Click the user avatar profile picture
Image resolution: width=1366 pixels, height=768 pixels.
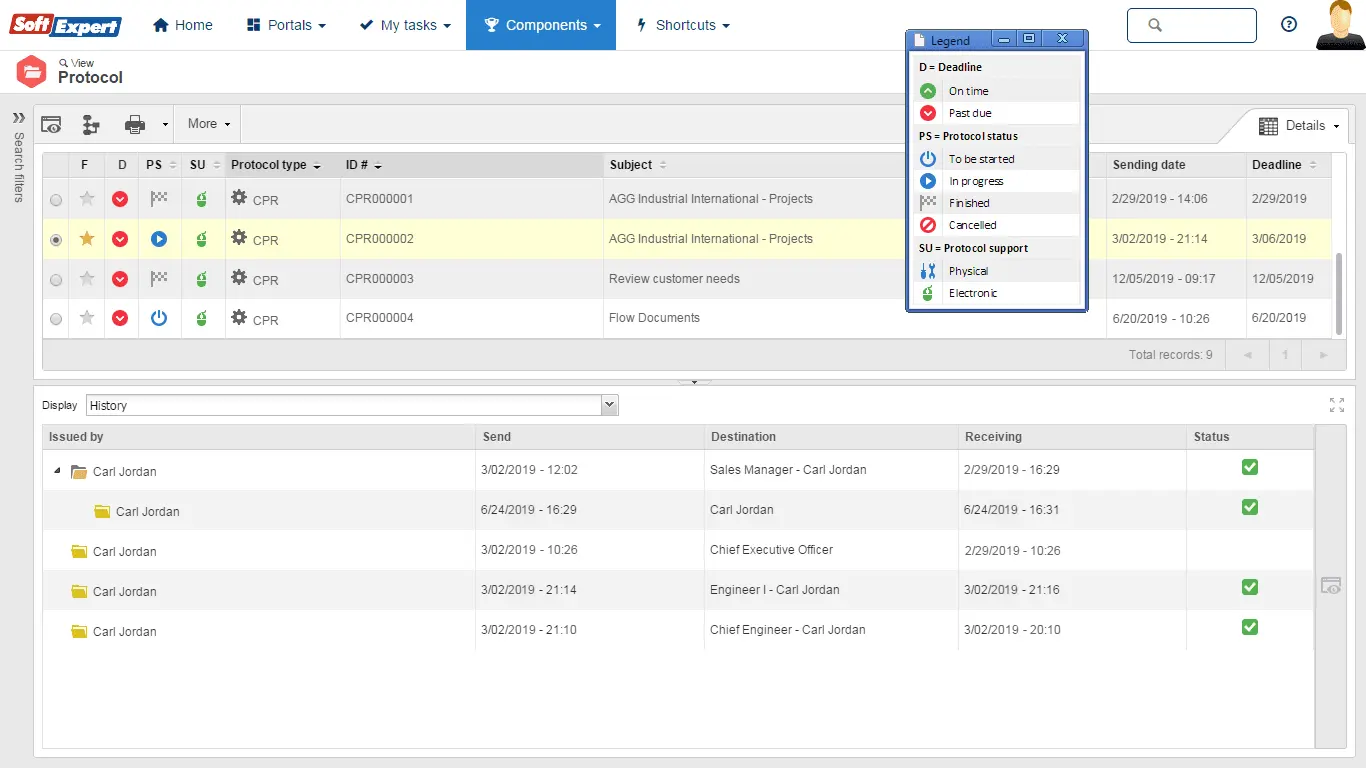point(1340,25)
